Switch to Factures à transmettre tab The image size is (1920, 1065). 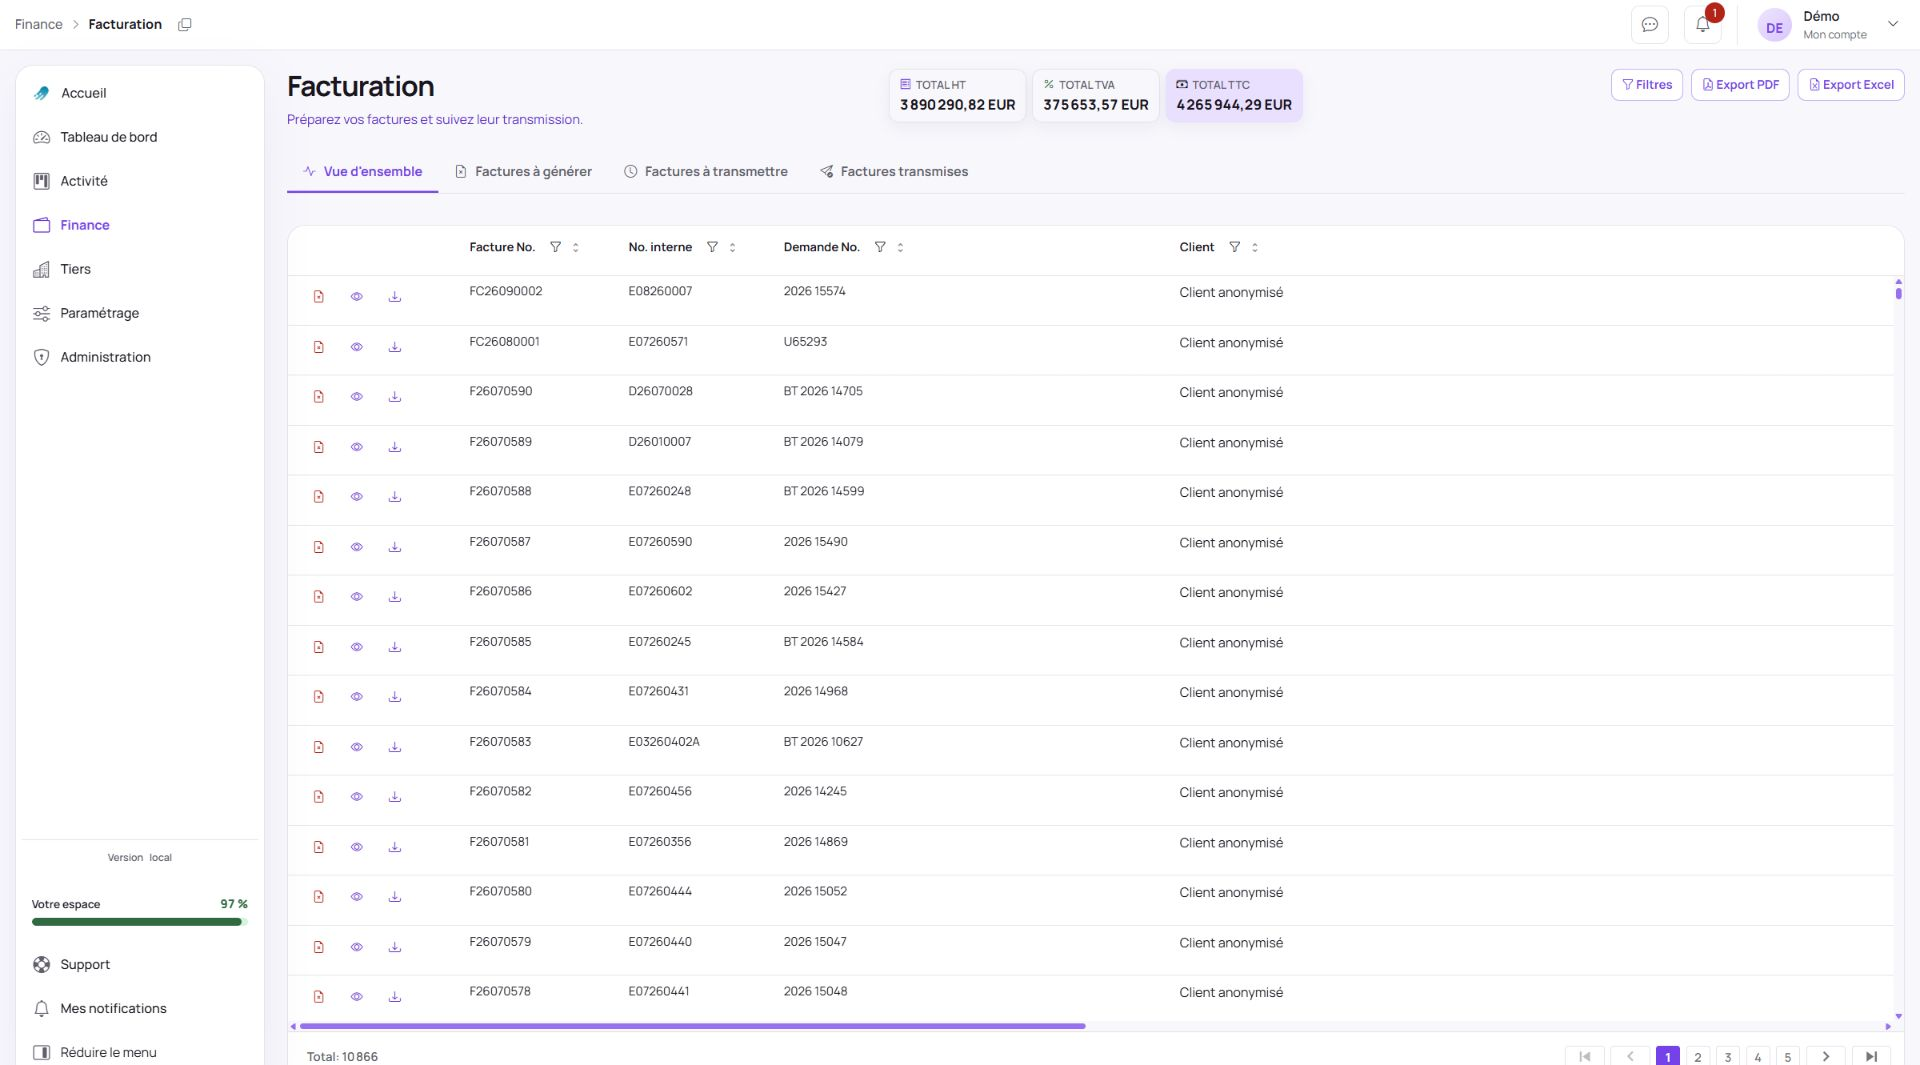tap(706, 172)
